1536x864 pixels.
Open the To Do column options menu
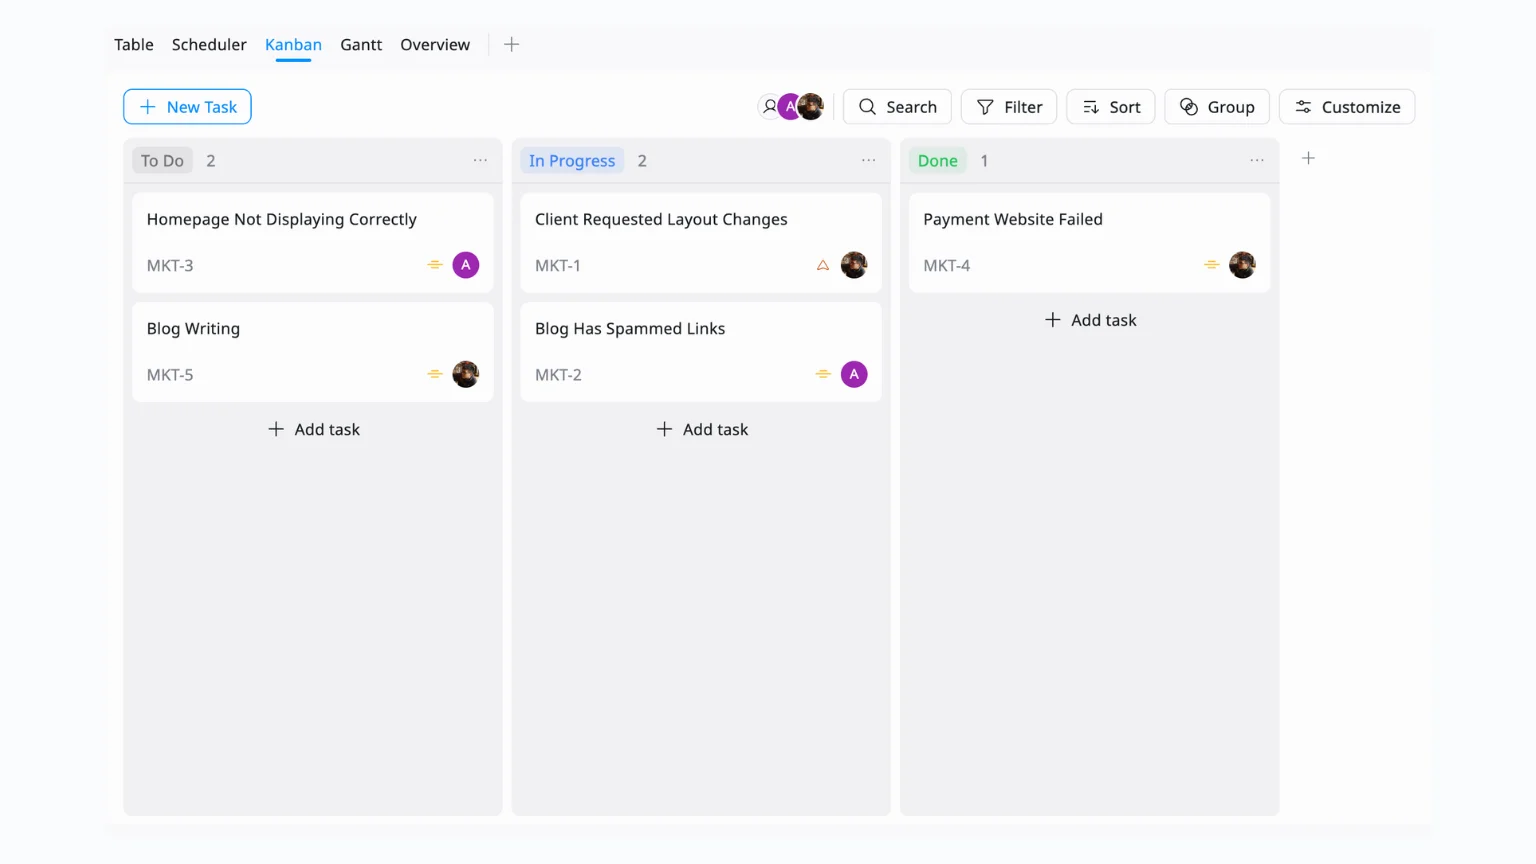480,160
